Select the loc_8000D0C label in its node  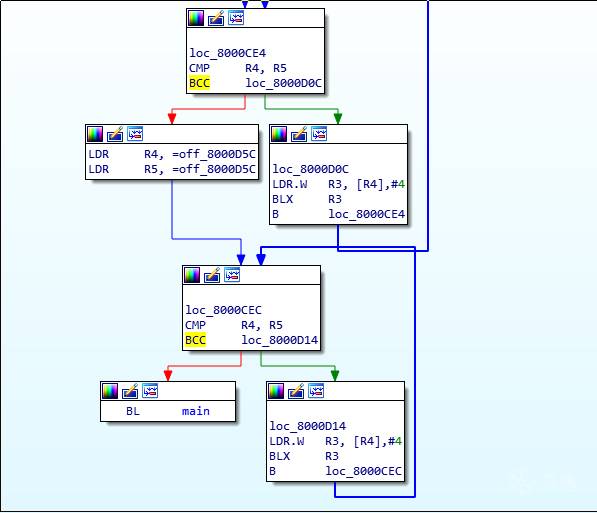coord(310,169)
